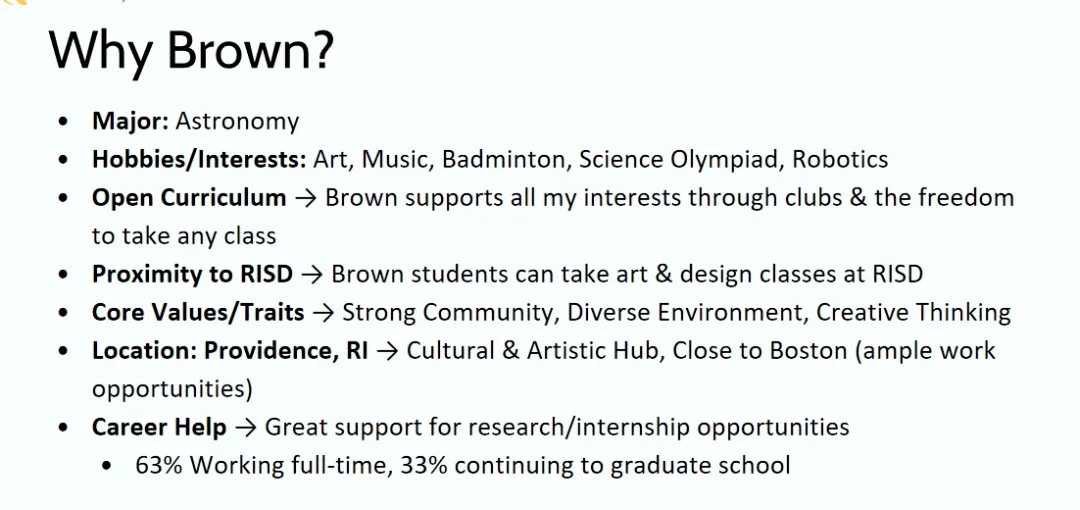Image resolution: width=1080 pixels, height=510 pixels.
Task: Click the "to take any class" line
Action: (x=184, y=236)
